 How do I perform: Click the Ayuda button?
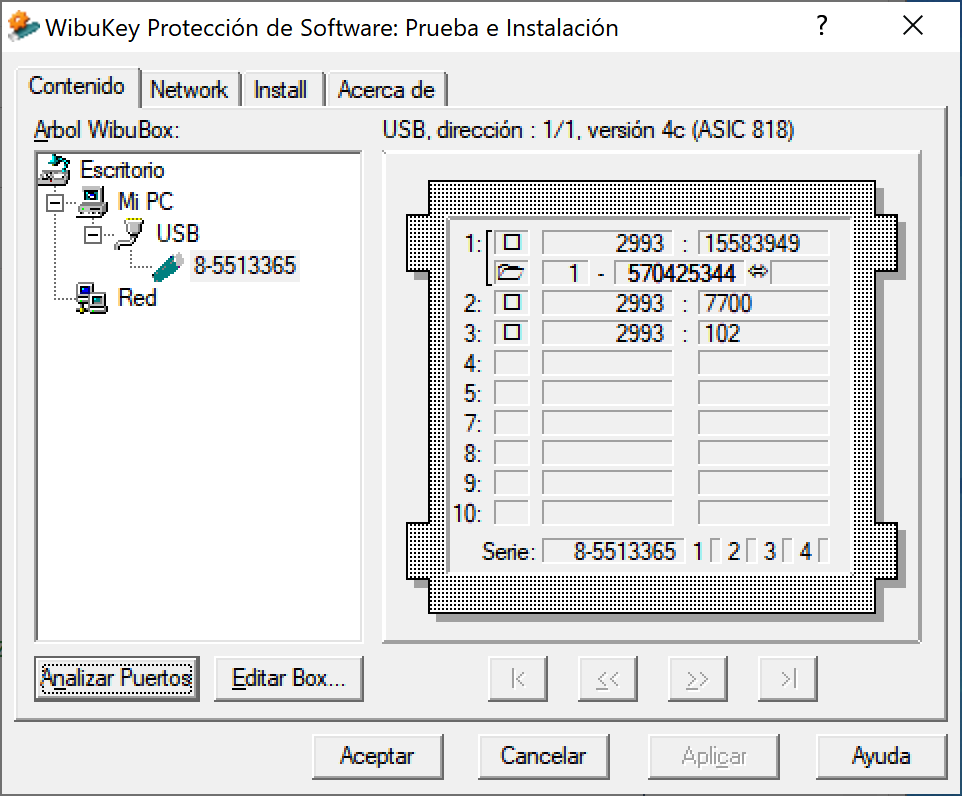click(881, 756)
